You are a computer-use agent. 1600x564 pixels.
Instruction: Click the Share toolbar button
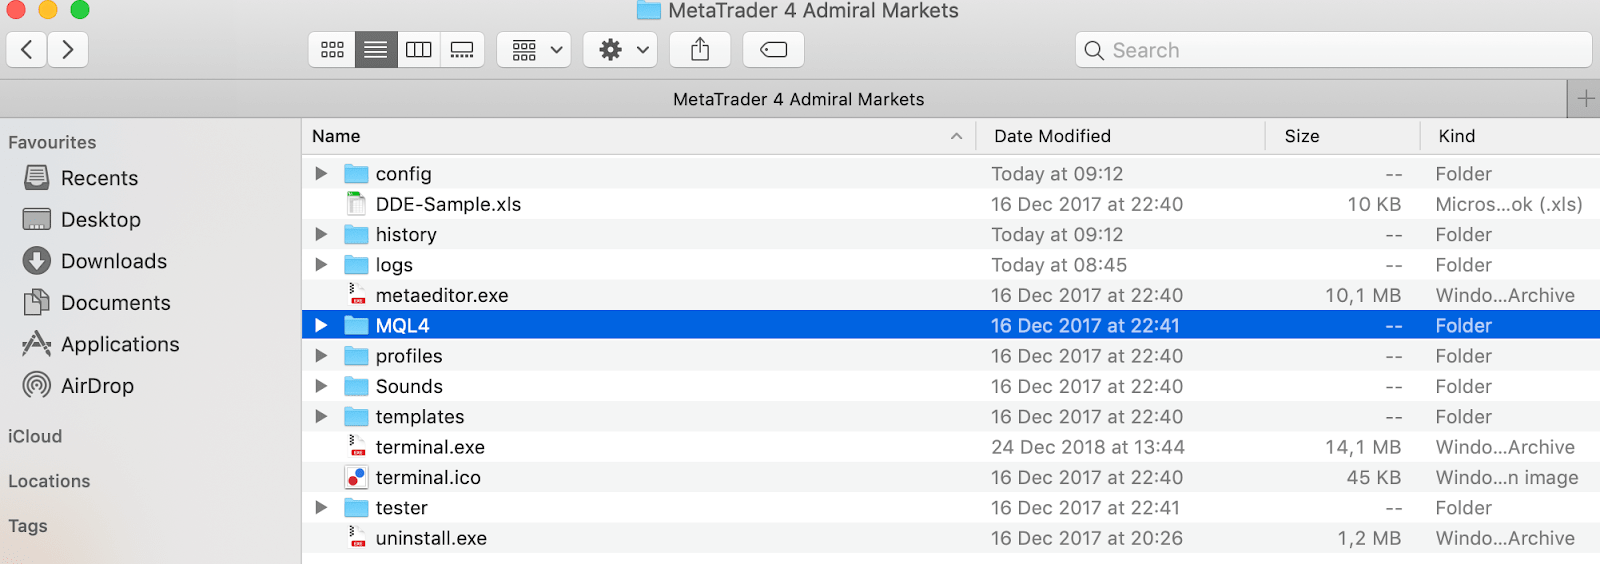[700, 49]
